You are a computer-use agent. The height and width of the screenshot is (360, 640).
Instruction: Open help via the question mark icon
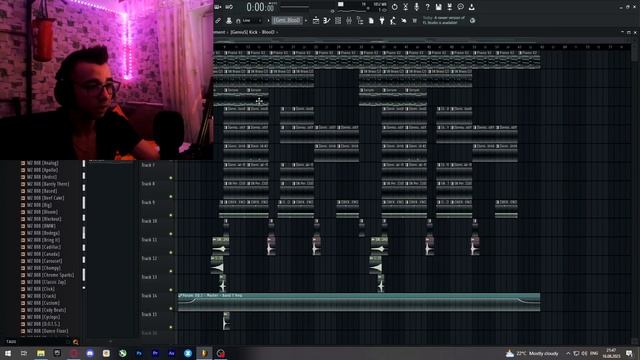click(427, 7)
